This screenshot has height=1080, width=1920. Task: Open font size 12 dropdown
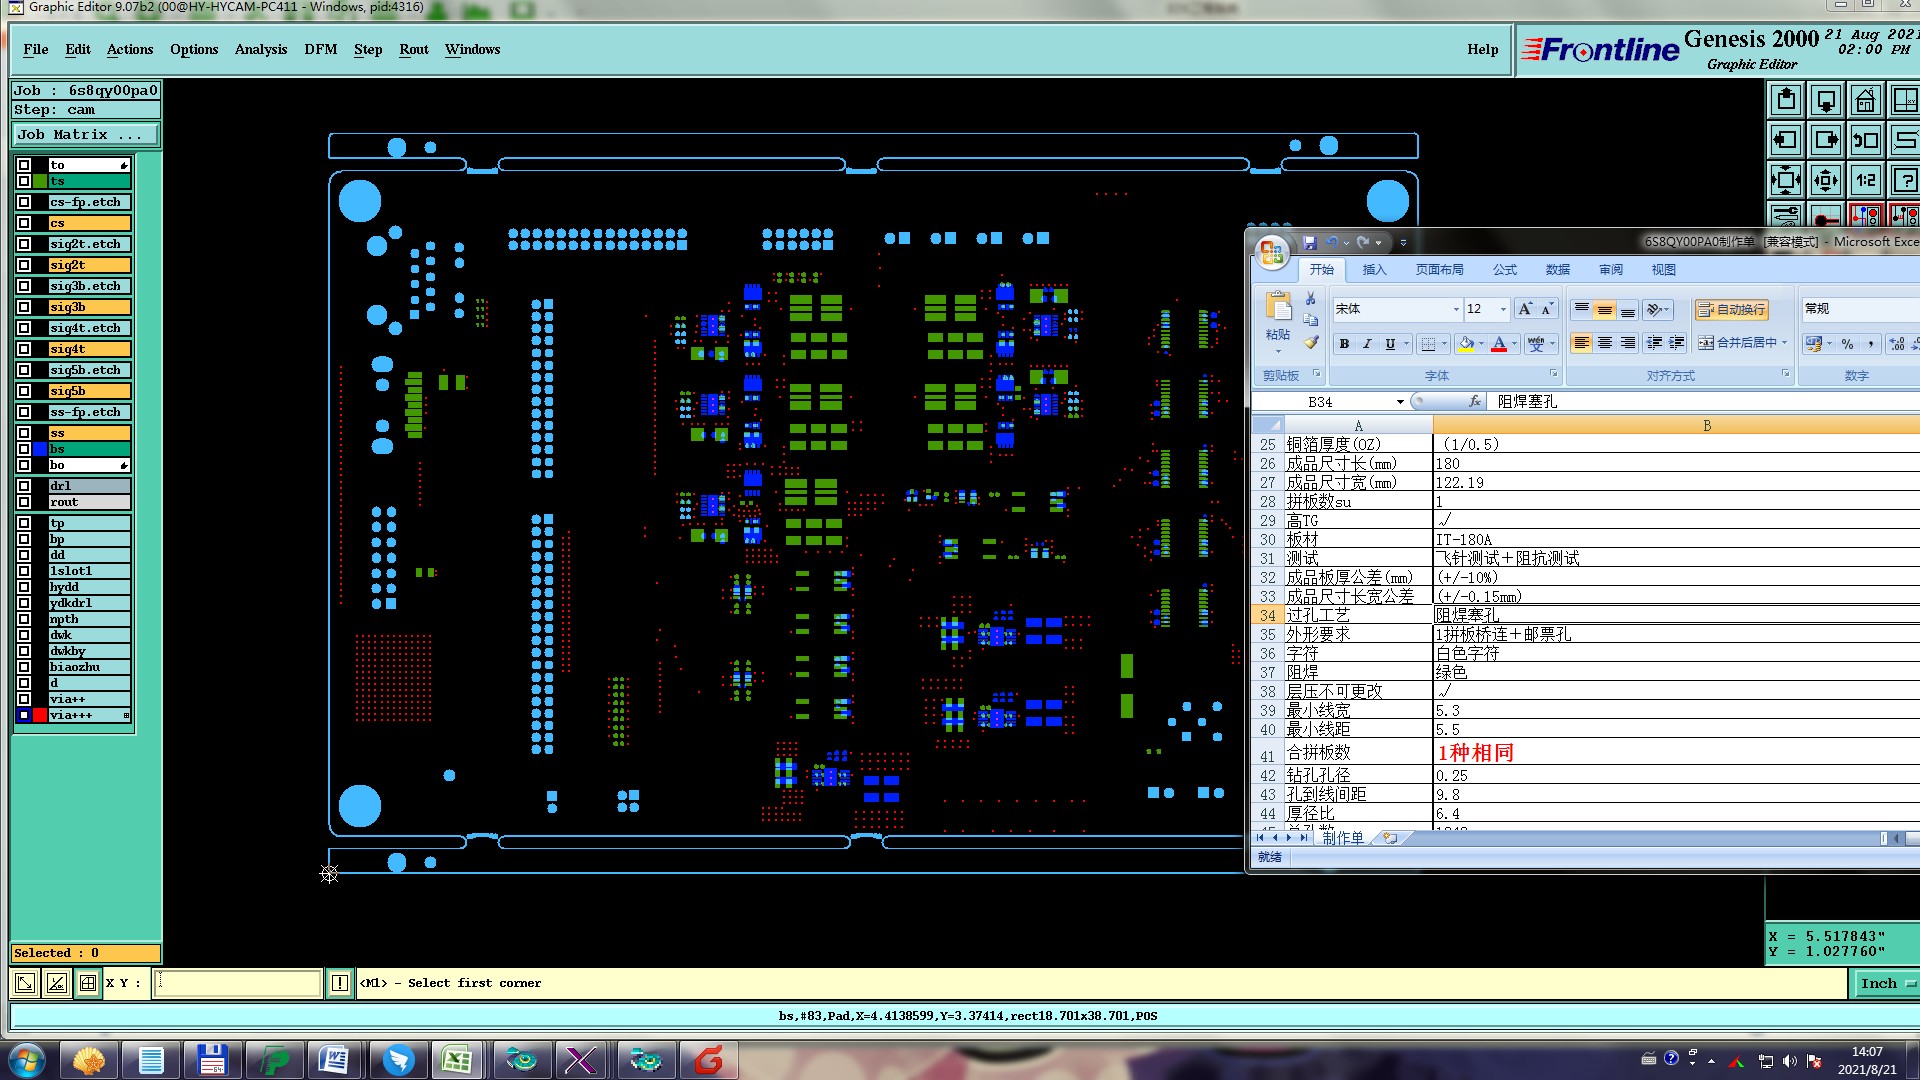tap(1503, 309)
